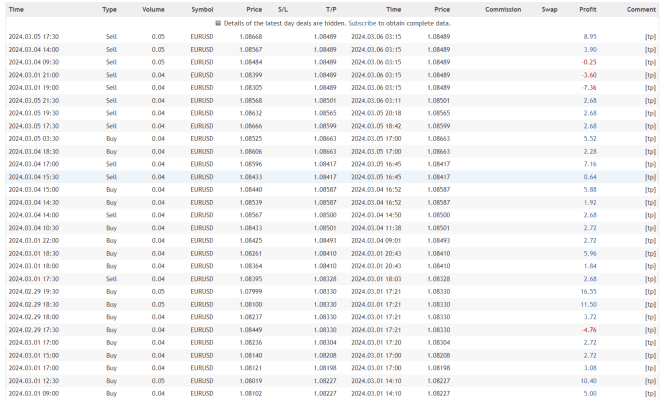Click the Type column header
Screen dimensions: 663x400
coord(109,9)
